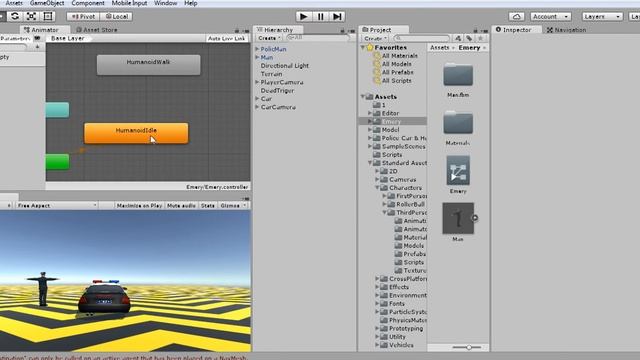Select the Rect transform tool

tap(48, 16)
